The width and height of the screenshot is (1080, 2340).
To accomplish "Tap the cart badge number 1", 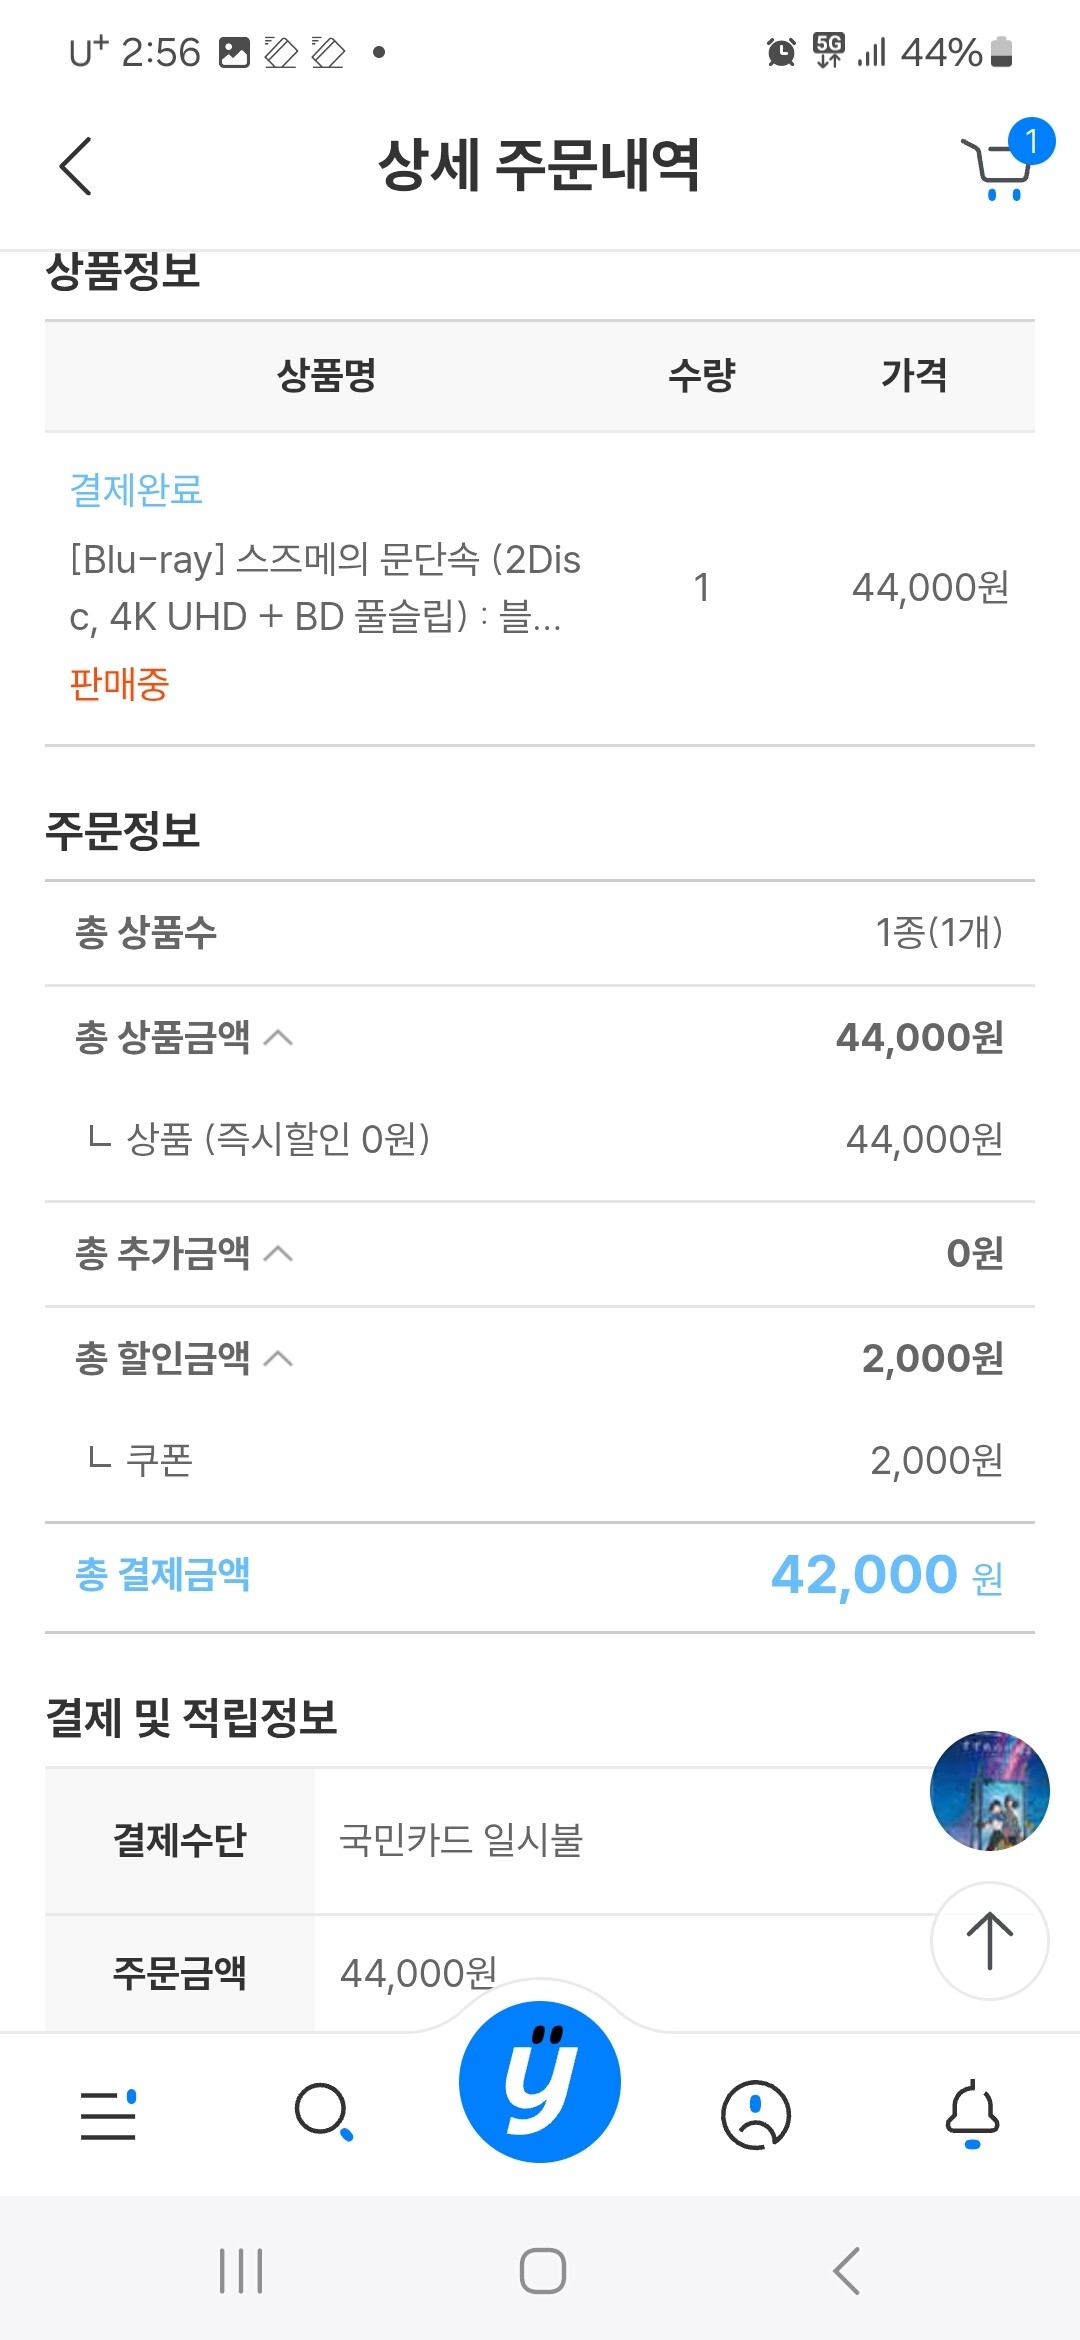I will coord(1031,141).
